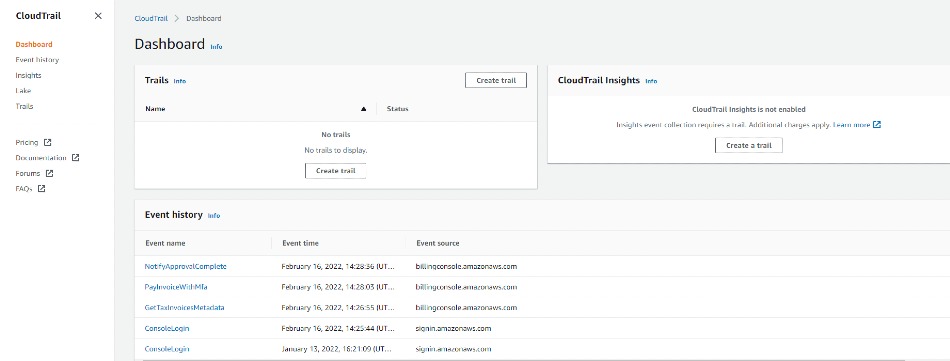Open the FAQs link
Image resolution: width=950 pixels, height=361 pixels.
tap(24, 189)
